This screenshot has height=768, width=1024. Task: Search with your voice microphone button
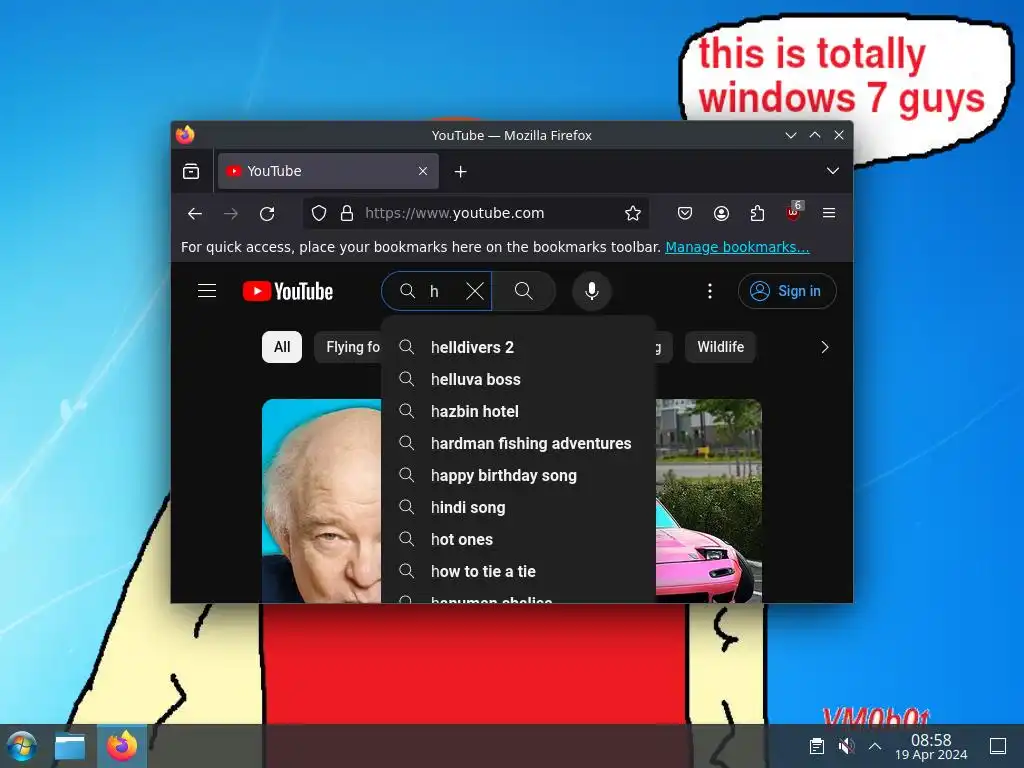pyautogui.click(x=592, y=291)
